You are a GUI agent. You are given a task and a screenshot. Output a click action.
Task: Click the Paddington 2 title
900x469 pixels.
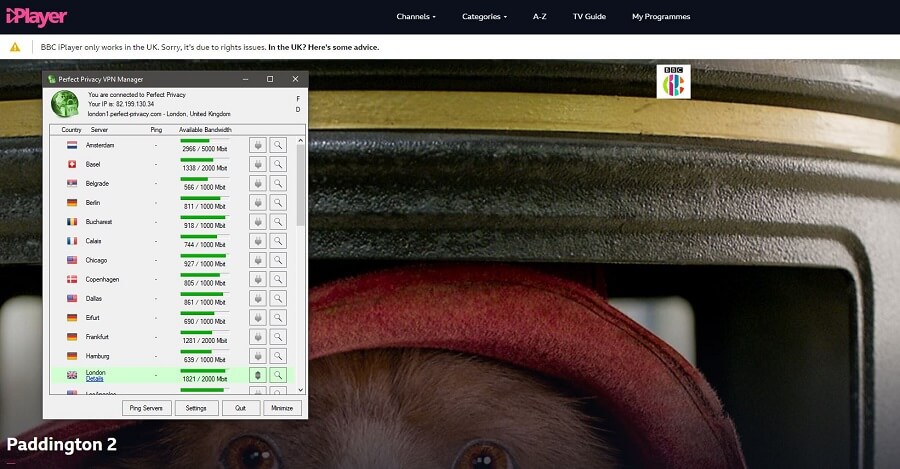[61, 444]
